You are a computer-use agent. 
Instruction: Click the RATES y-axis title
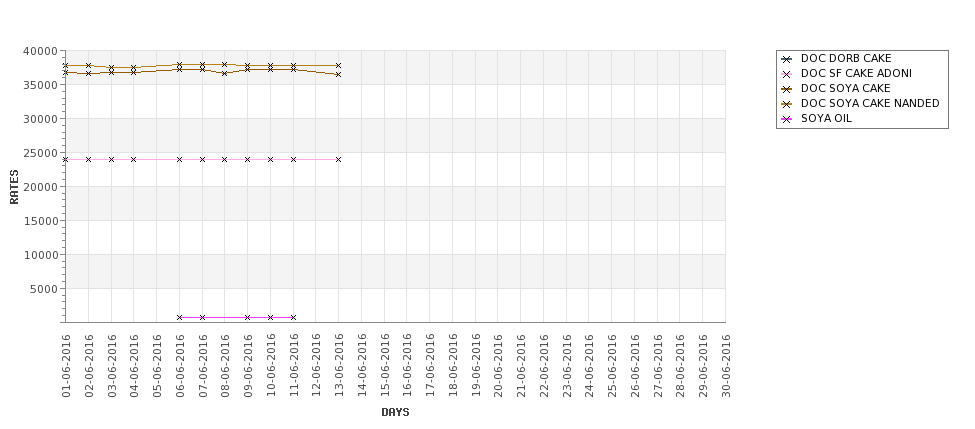(x=14, y=187)
